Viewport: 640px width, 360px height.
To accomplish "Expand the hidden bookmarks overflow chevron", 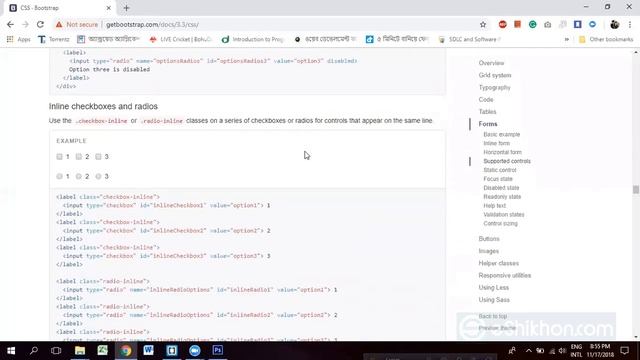I will pos(567,39).
